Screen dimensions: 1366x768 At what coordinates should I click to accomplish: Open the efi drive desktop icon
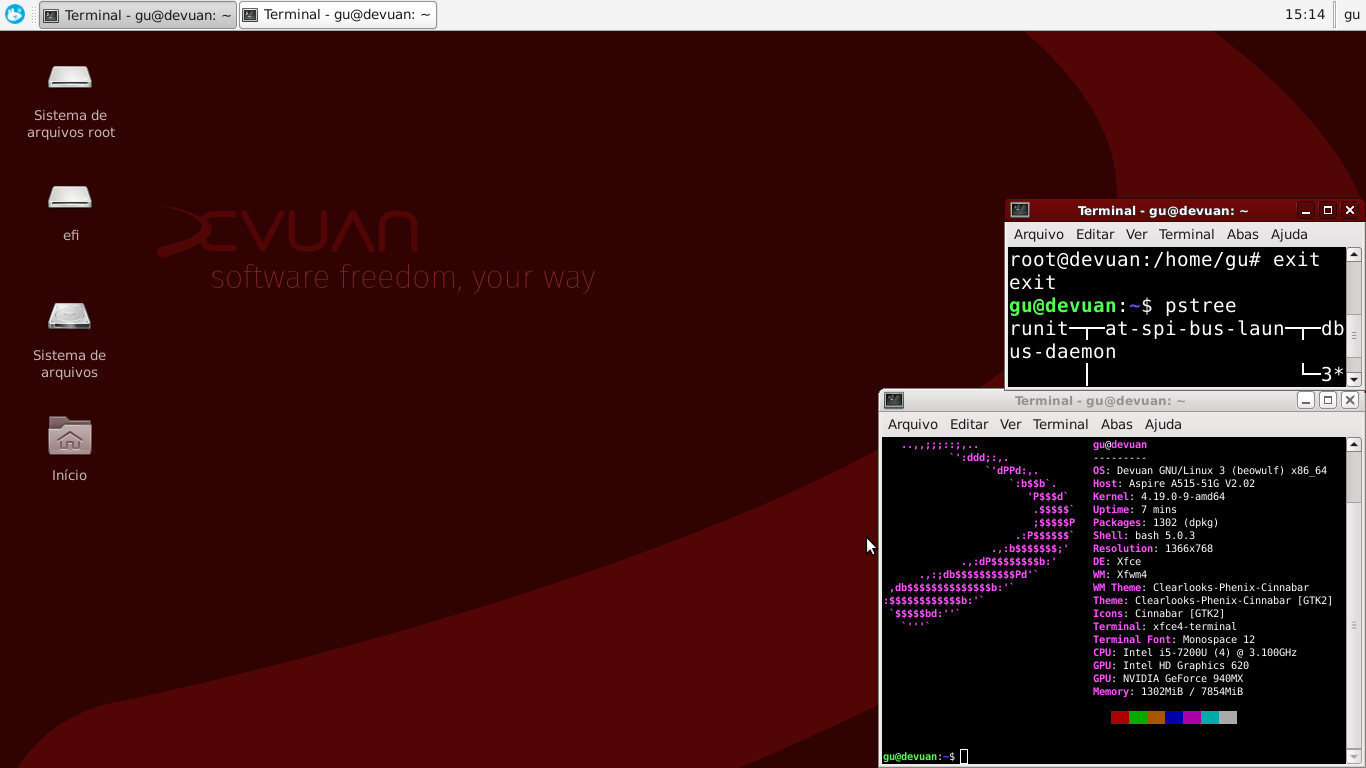[70, 198]
